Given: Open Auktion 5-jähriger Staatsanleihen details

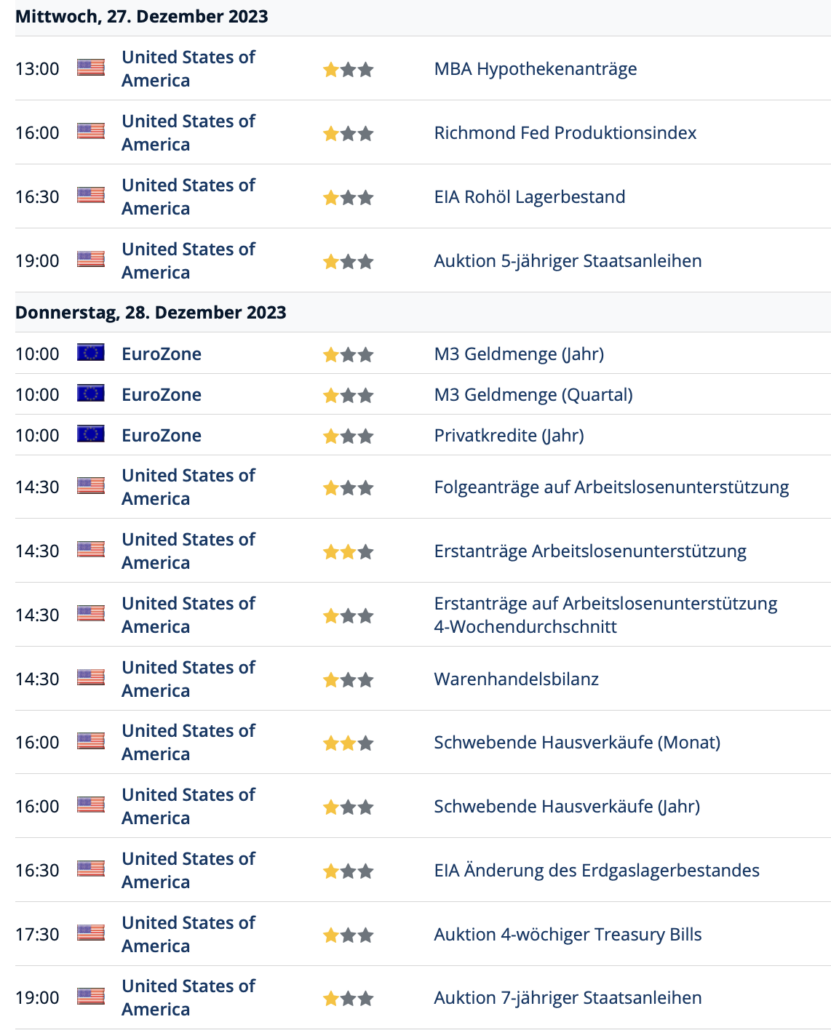Looking at the screenshot, I should tap(568, 261).
